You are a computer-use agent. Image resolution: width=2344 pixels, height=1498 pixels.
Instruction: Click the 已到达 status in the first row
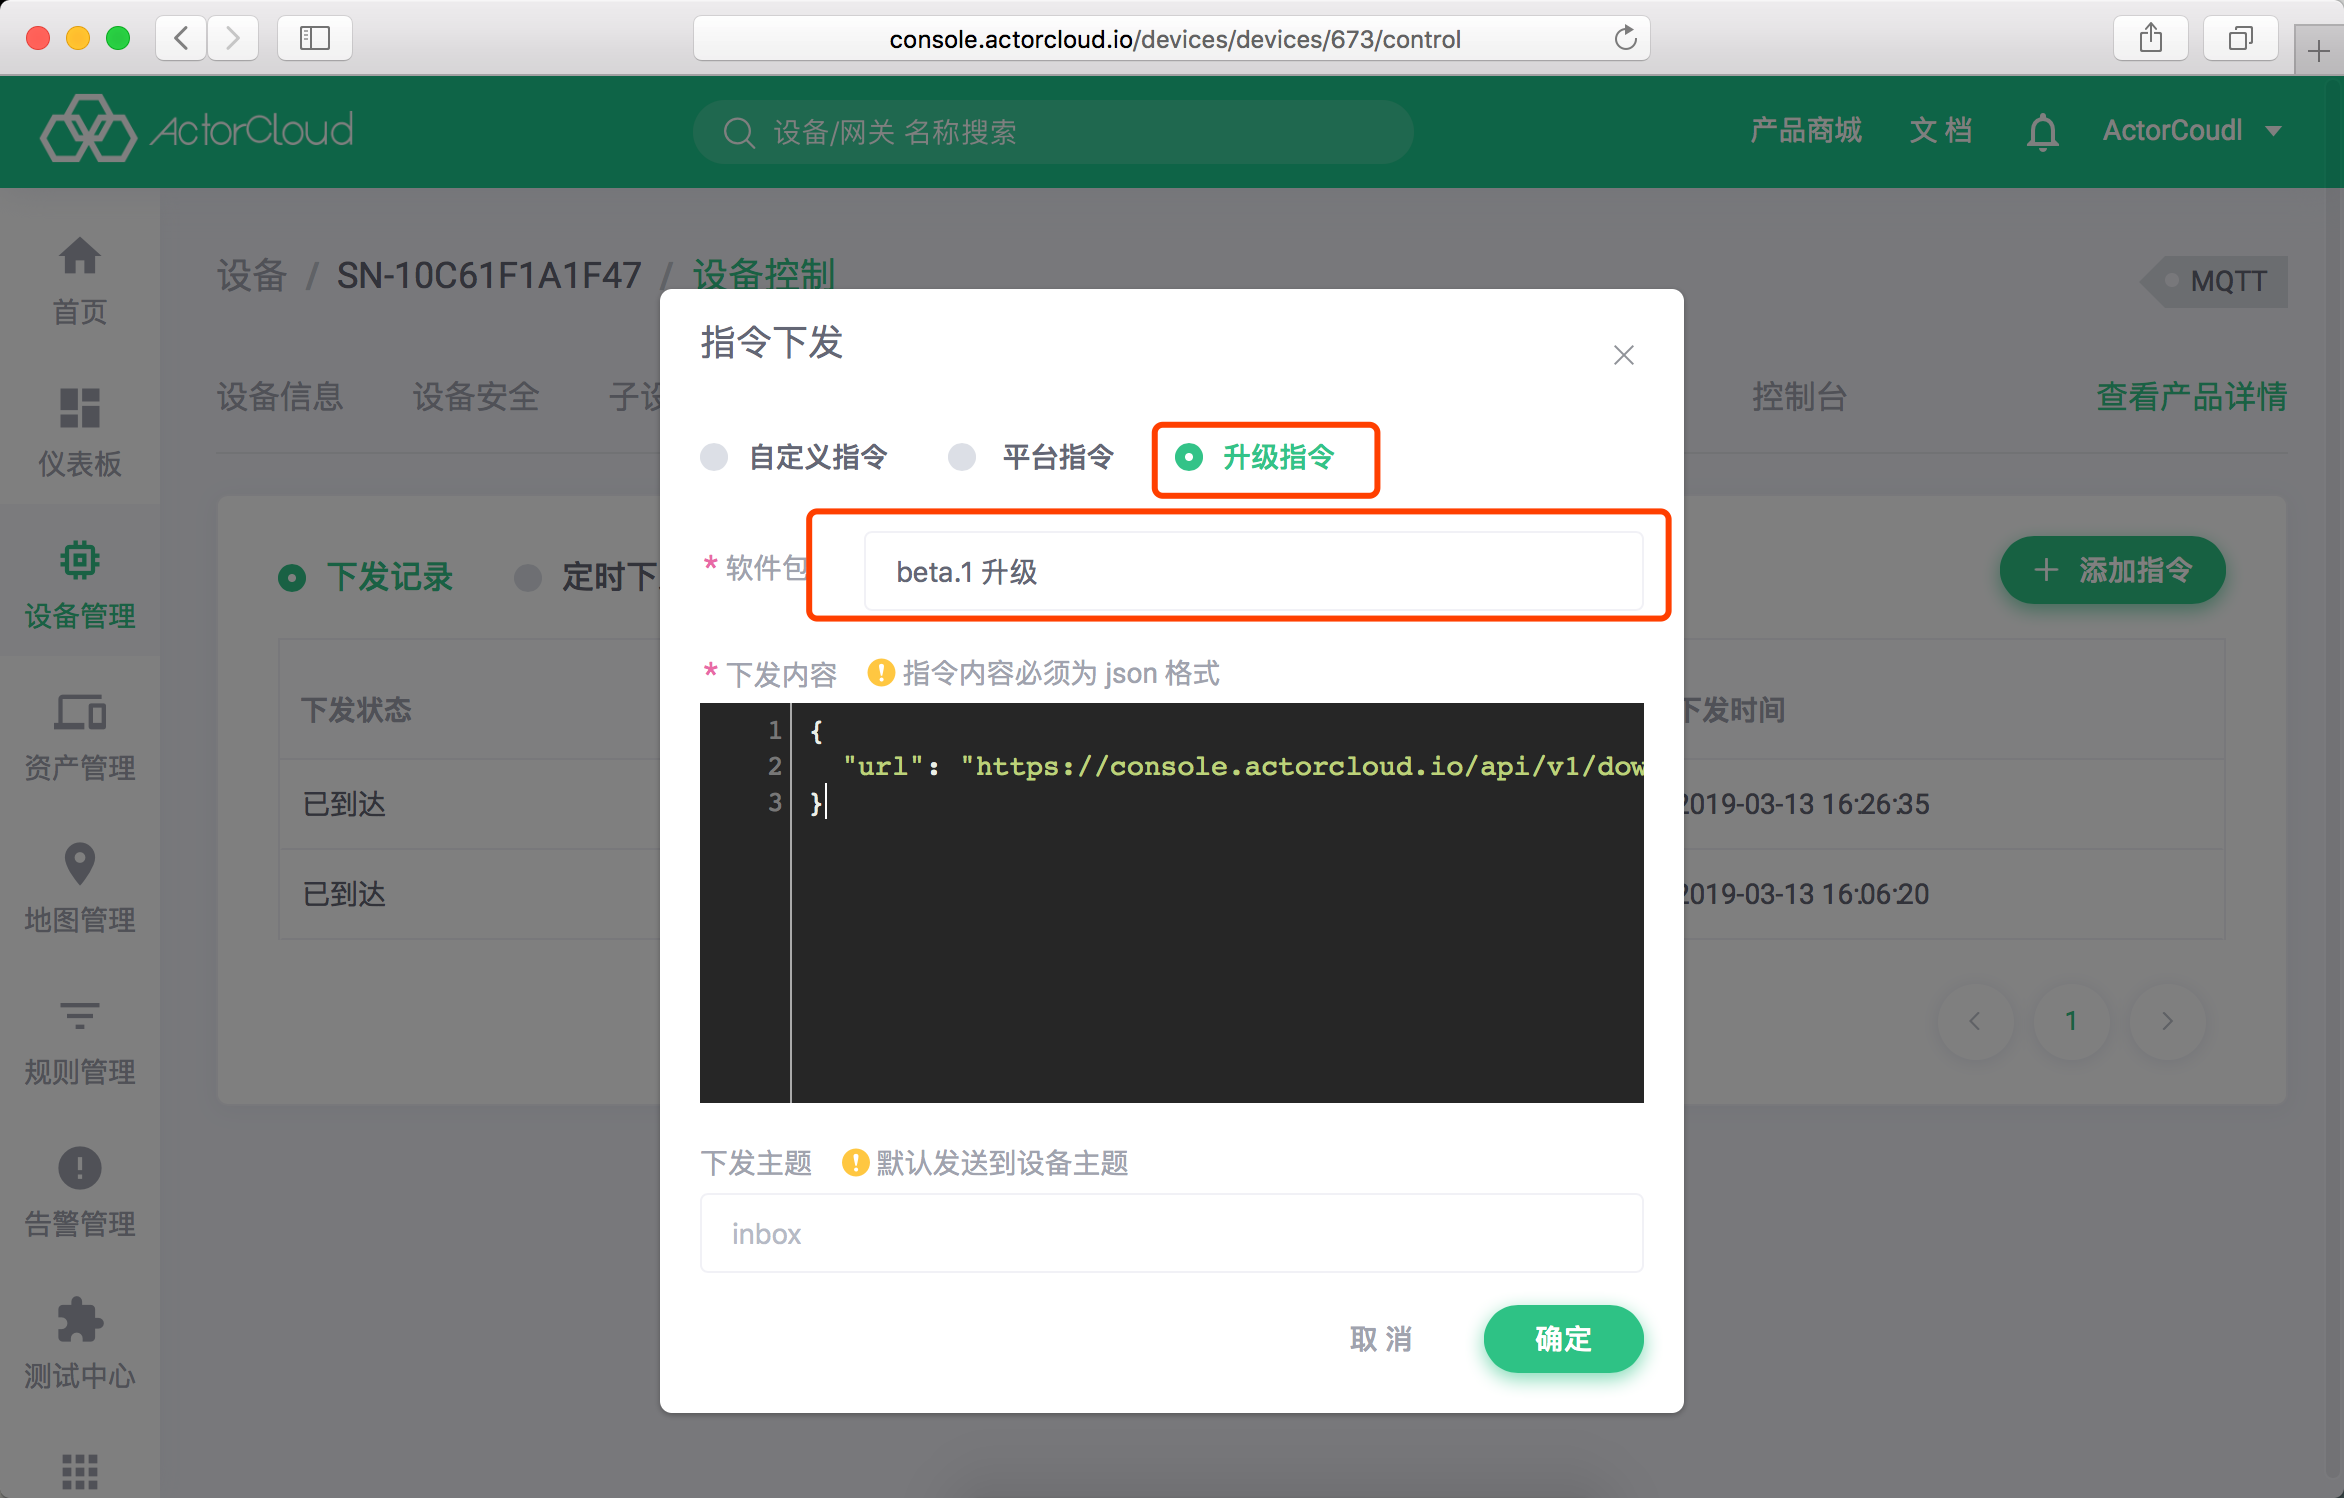(x=344, y=804)
